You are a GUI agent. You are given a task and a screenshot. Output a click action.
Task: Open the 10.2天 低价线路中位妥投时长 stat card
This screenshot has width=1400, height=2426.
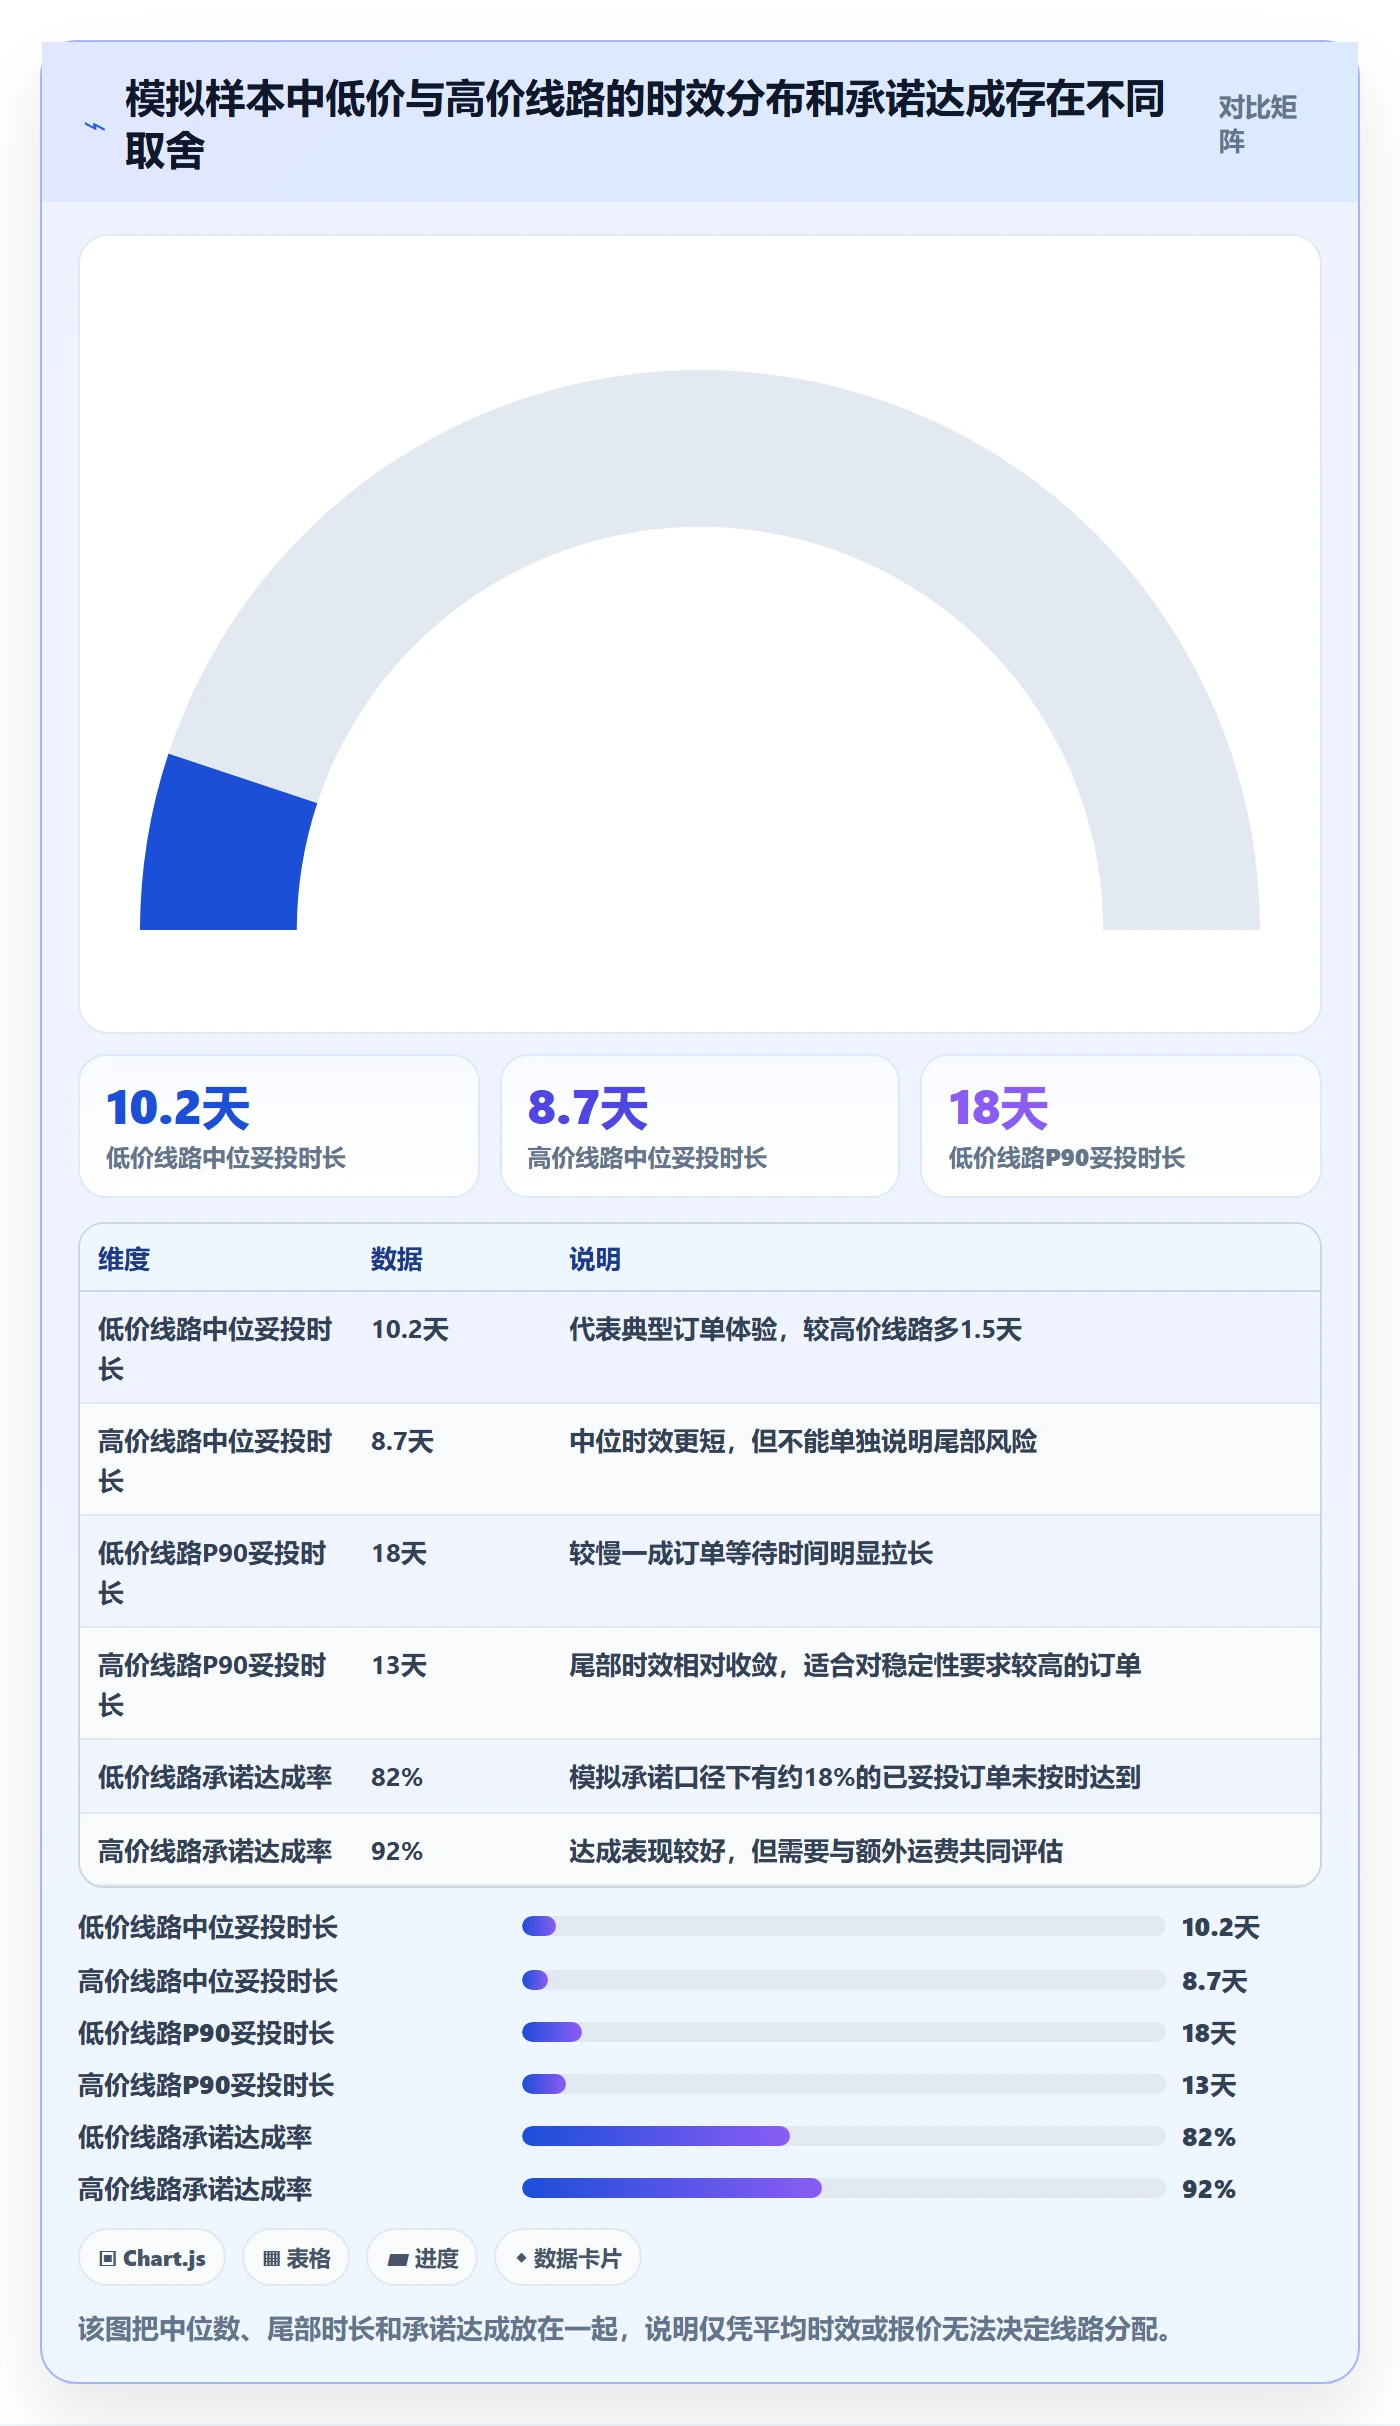coord(279,1126)
